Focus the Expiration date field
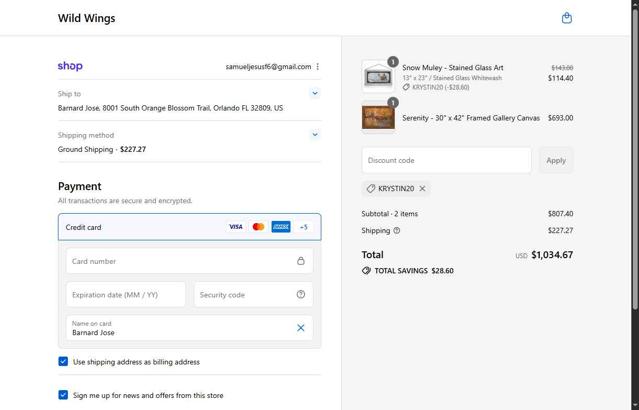 click(126, 294)
